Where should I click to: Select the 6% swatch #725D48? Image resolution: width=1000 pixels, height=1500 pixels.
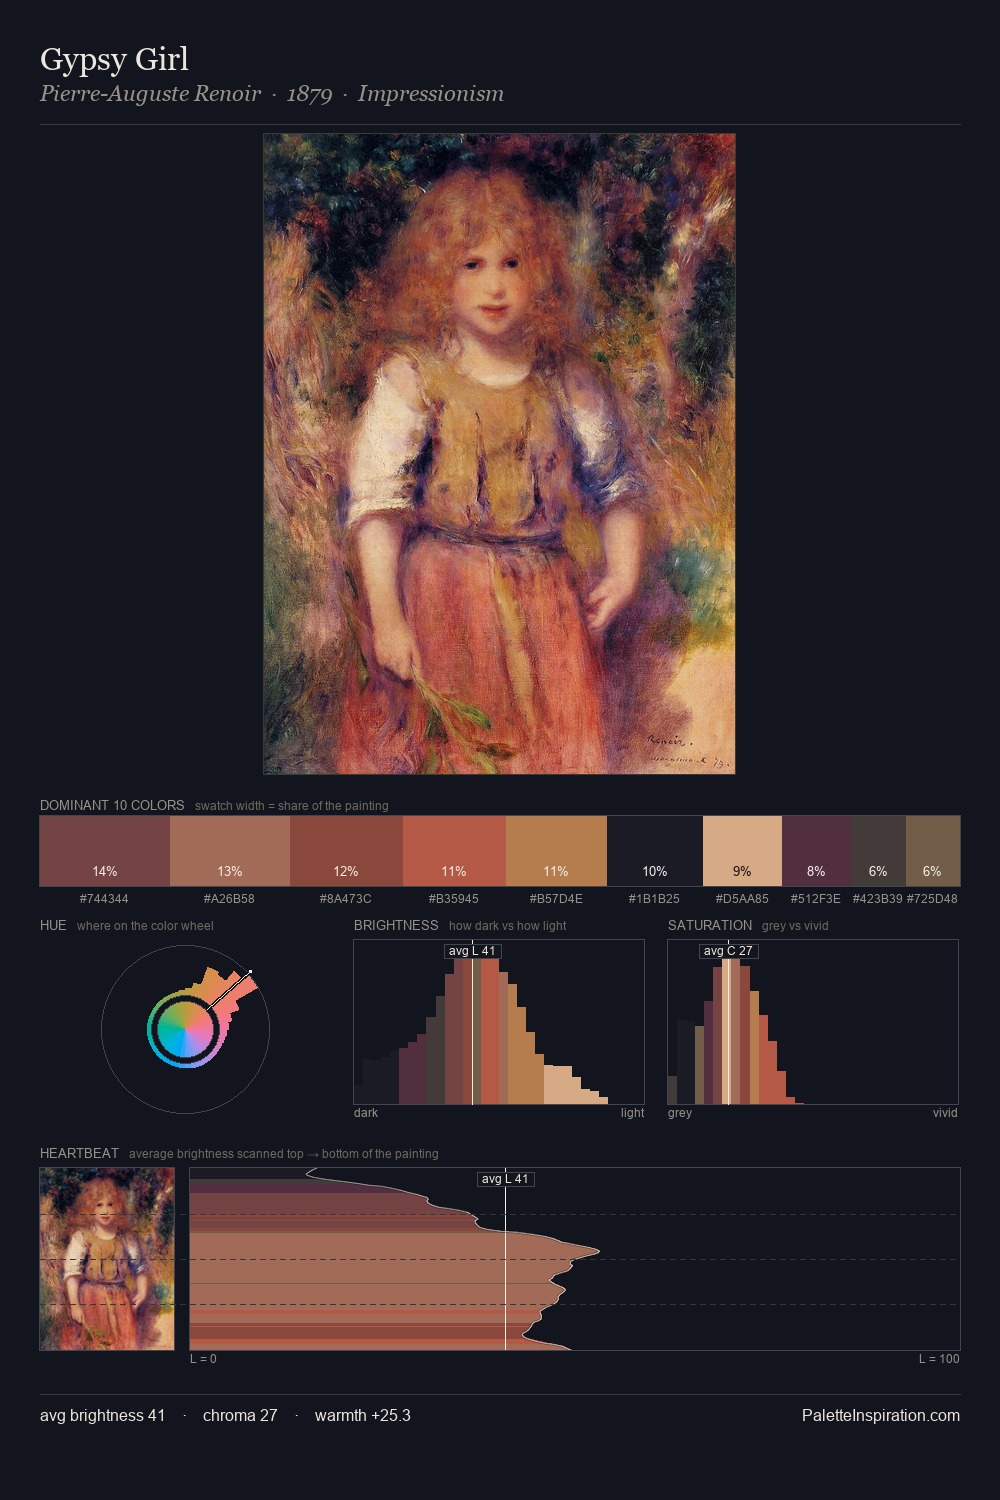pyautogui.click(x=933, y=851)
